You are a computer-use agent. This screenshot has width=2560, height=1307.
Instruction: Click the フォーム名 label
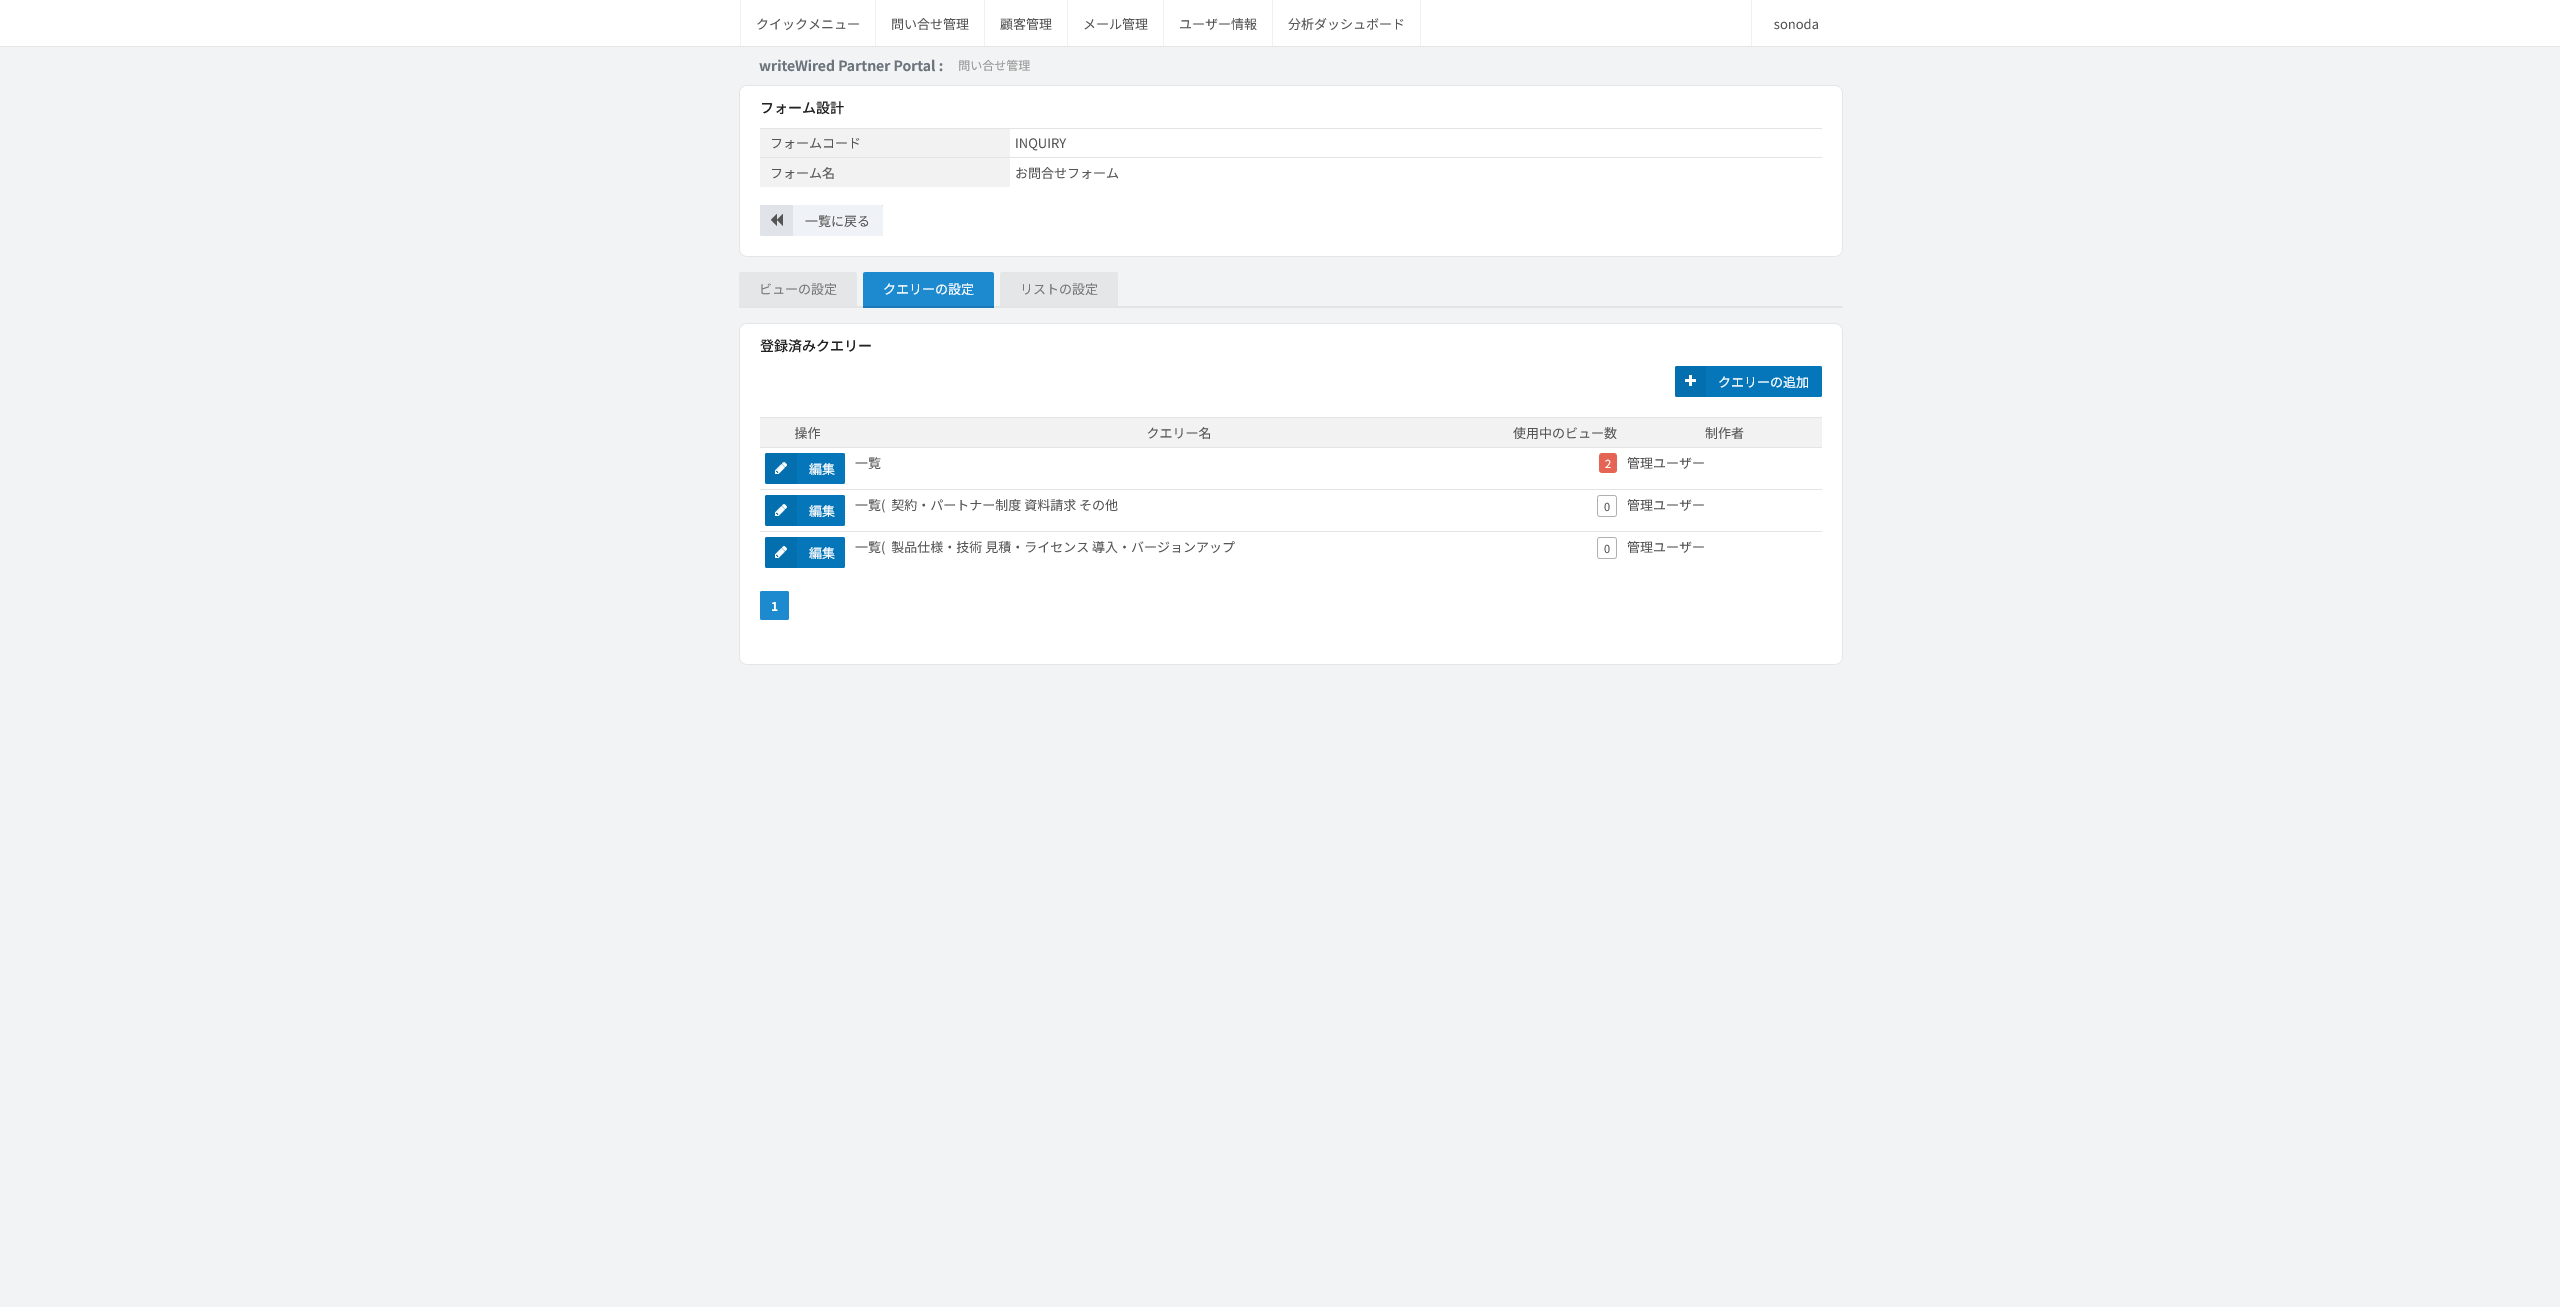[x=802, y=173]
